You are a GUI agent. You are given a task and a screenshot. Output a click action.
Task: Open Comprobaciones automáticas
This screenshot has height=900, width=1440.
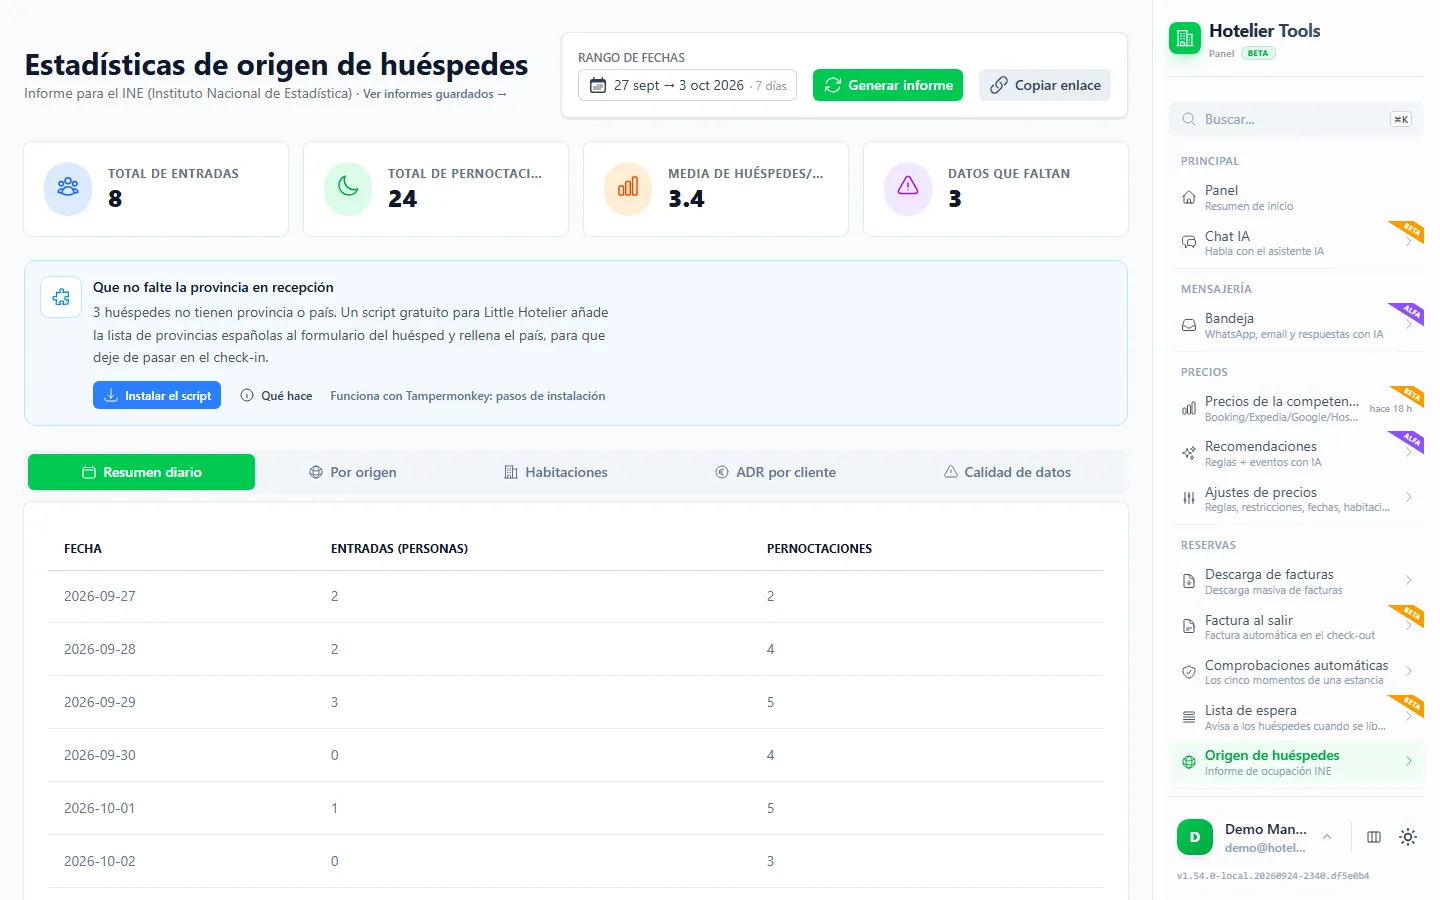(1296, 672)
